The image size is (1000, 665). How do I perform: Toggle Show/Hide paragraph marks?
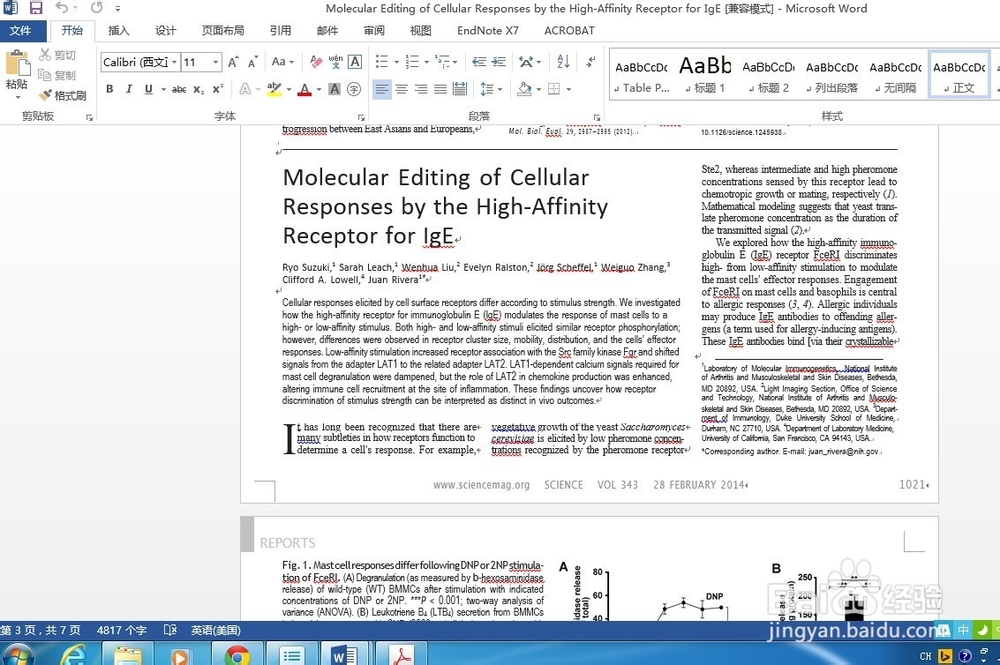tap(591, 62)
